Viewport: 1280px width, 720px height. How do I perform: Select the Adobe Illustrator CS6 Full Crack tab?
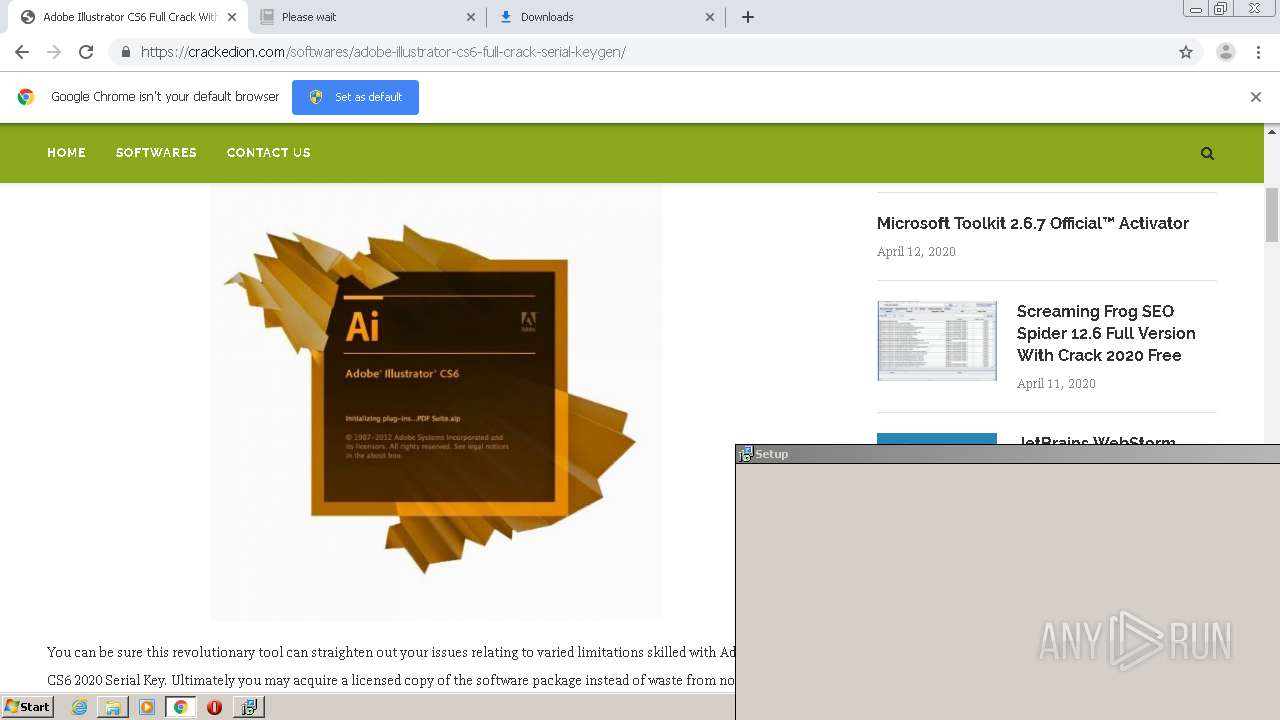click(128, 17)
